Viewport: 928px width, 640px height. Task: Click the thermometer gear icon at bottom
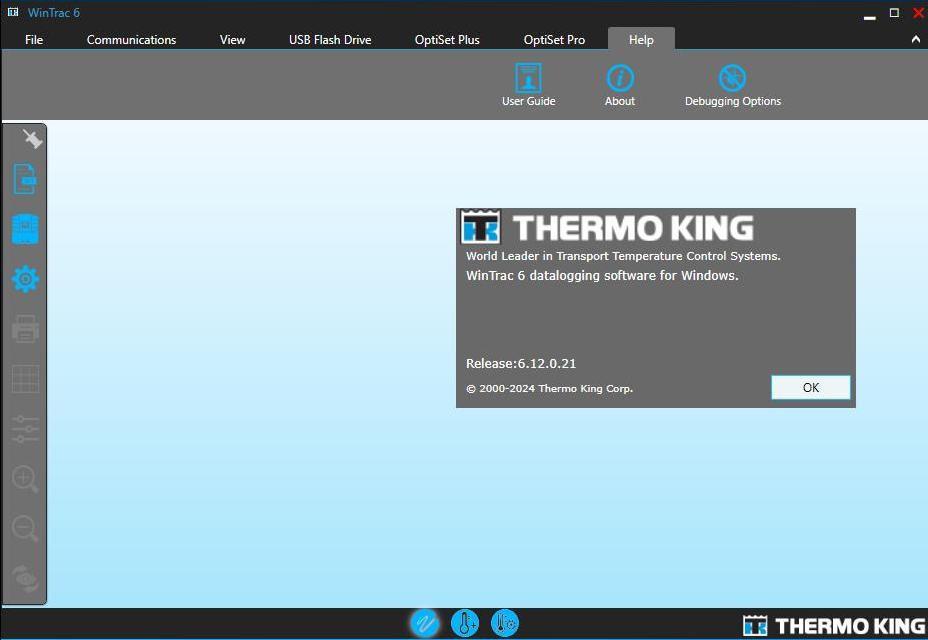(x=505, y=623)
